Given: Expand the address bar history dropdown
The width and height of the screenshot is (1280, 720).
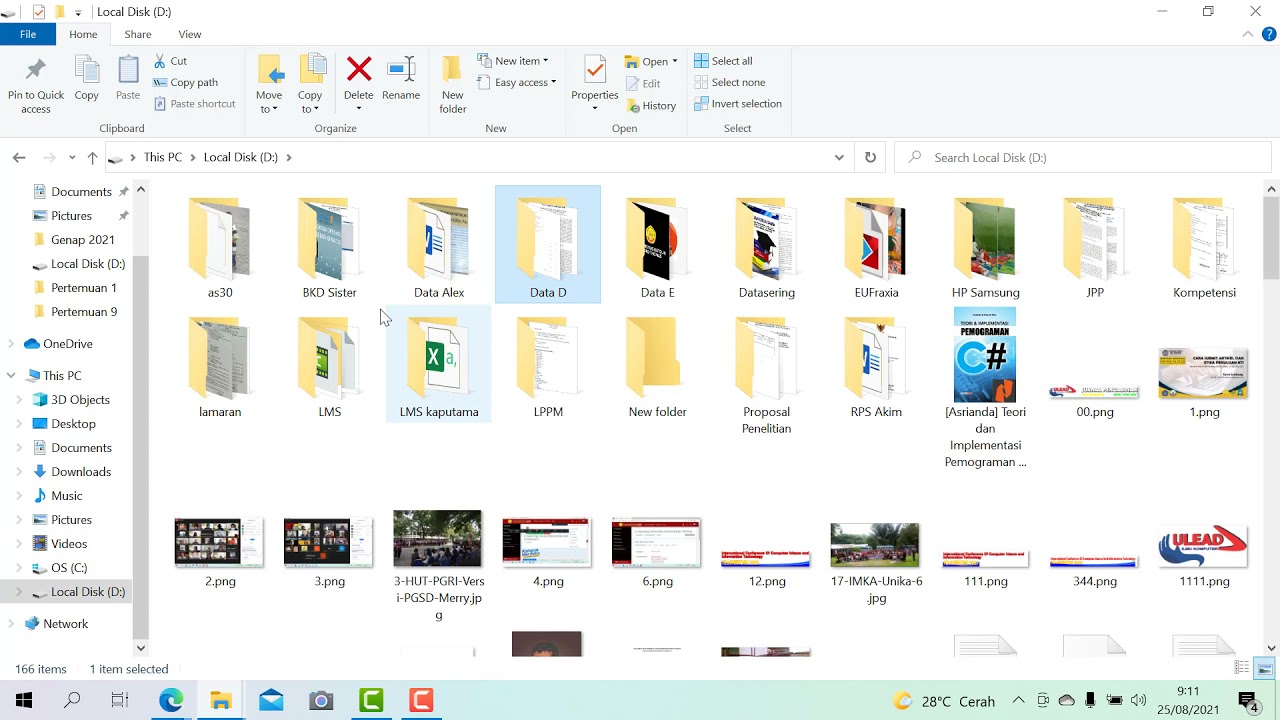Looking at the screenshot, I should (839, 157).
